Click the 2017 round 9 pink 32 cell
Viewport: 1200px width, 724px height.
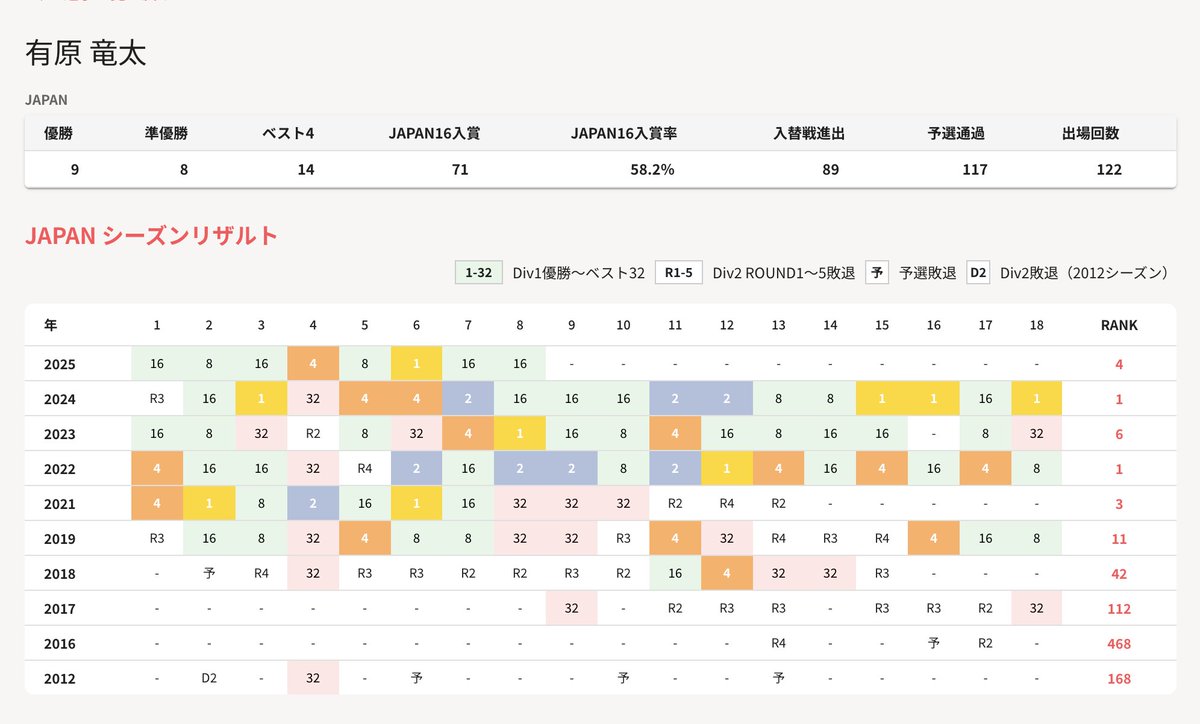[571, 609]
